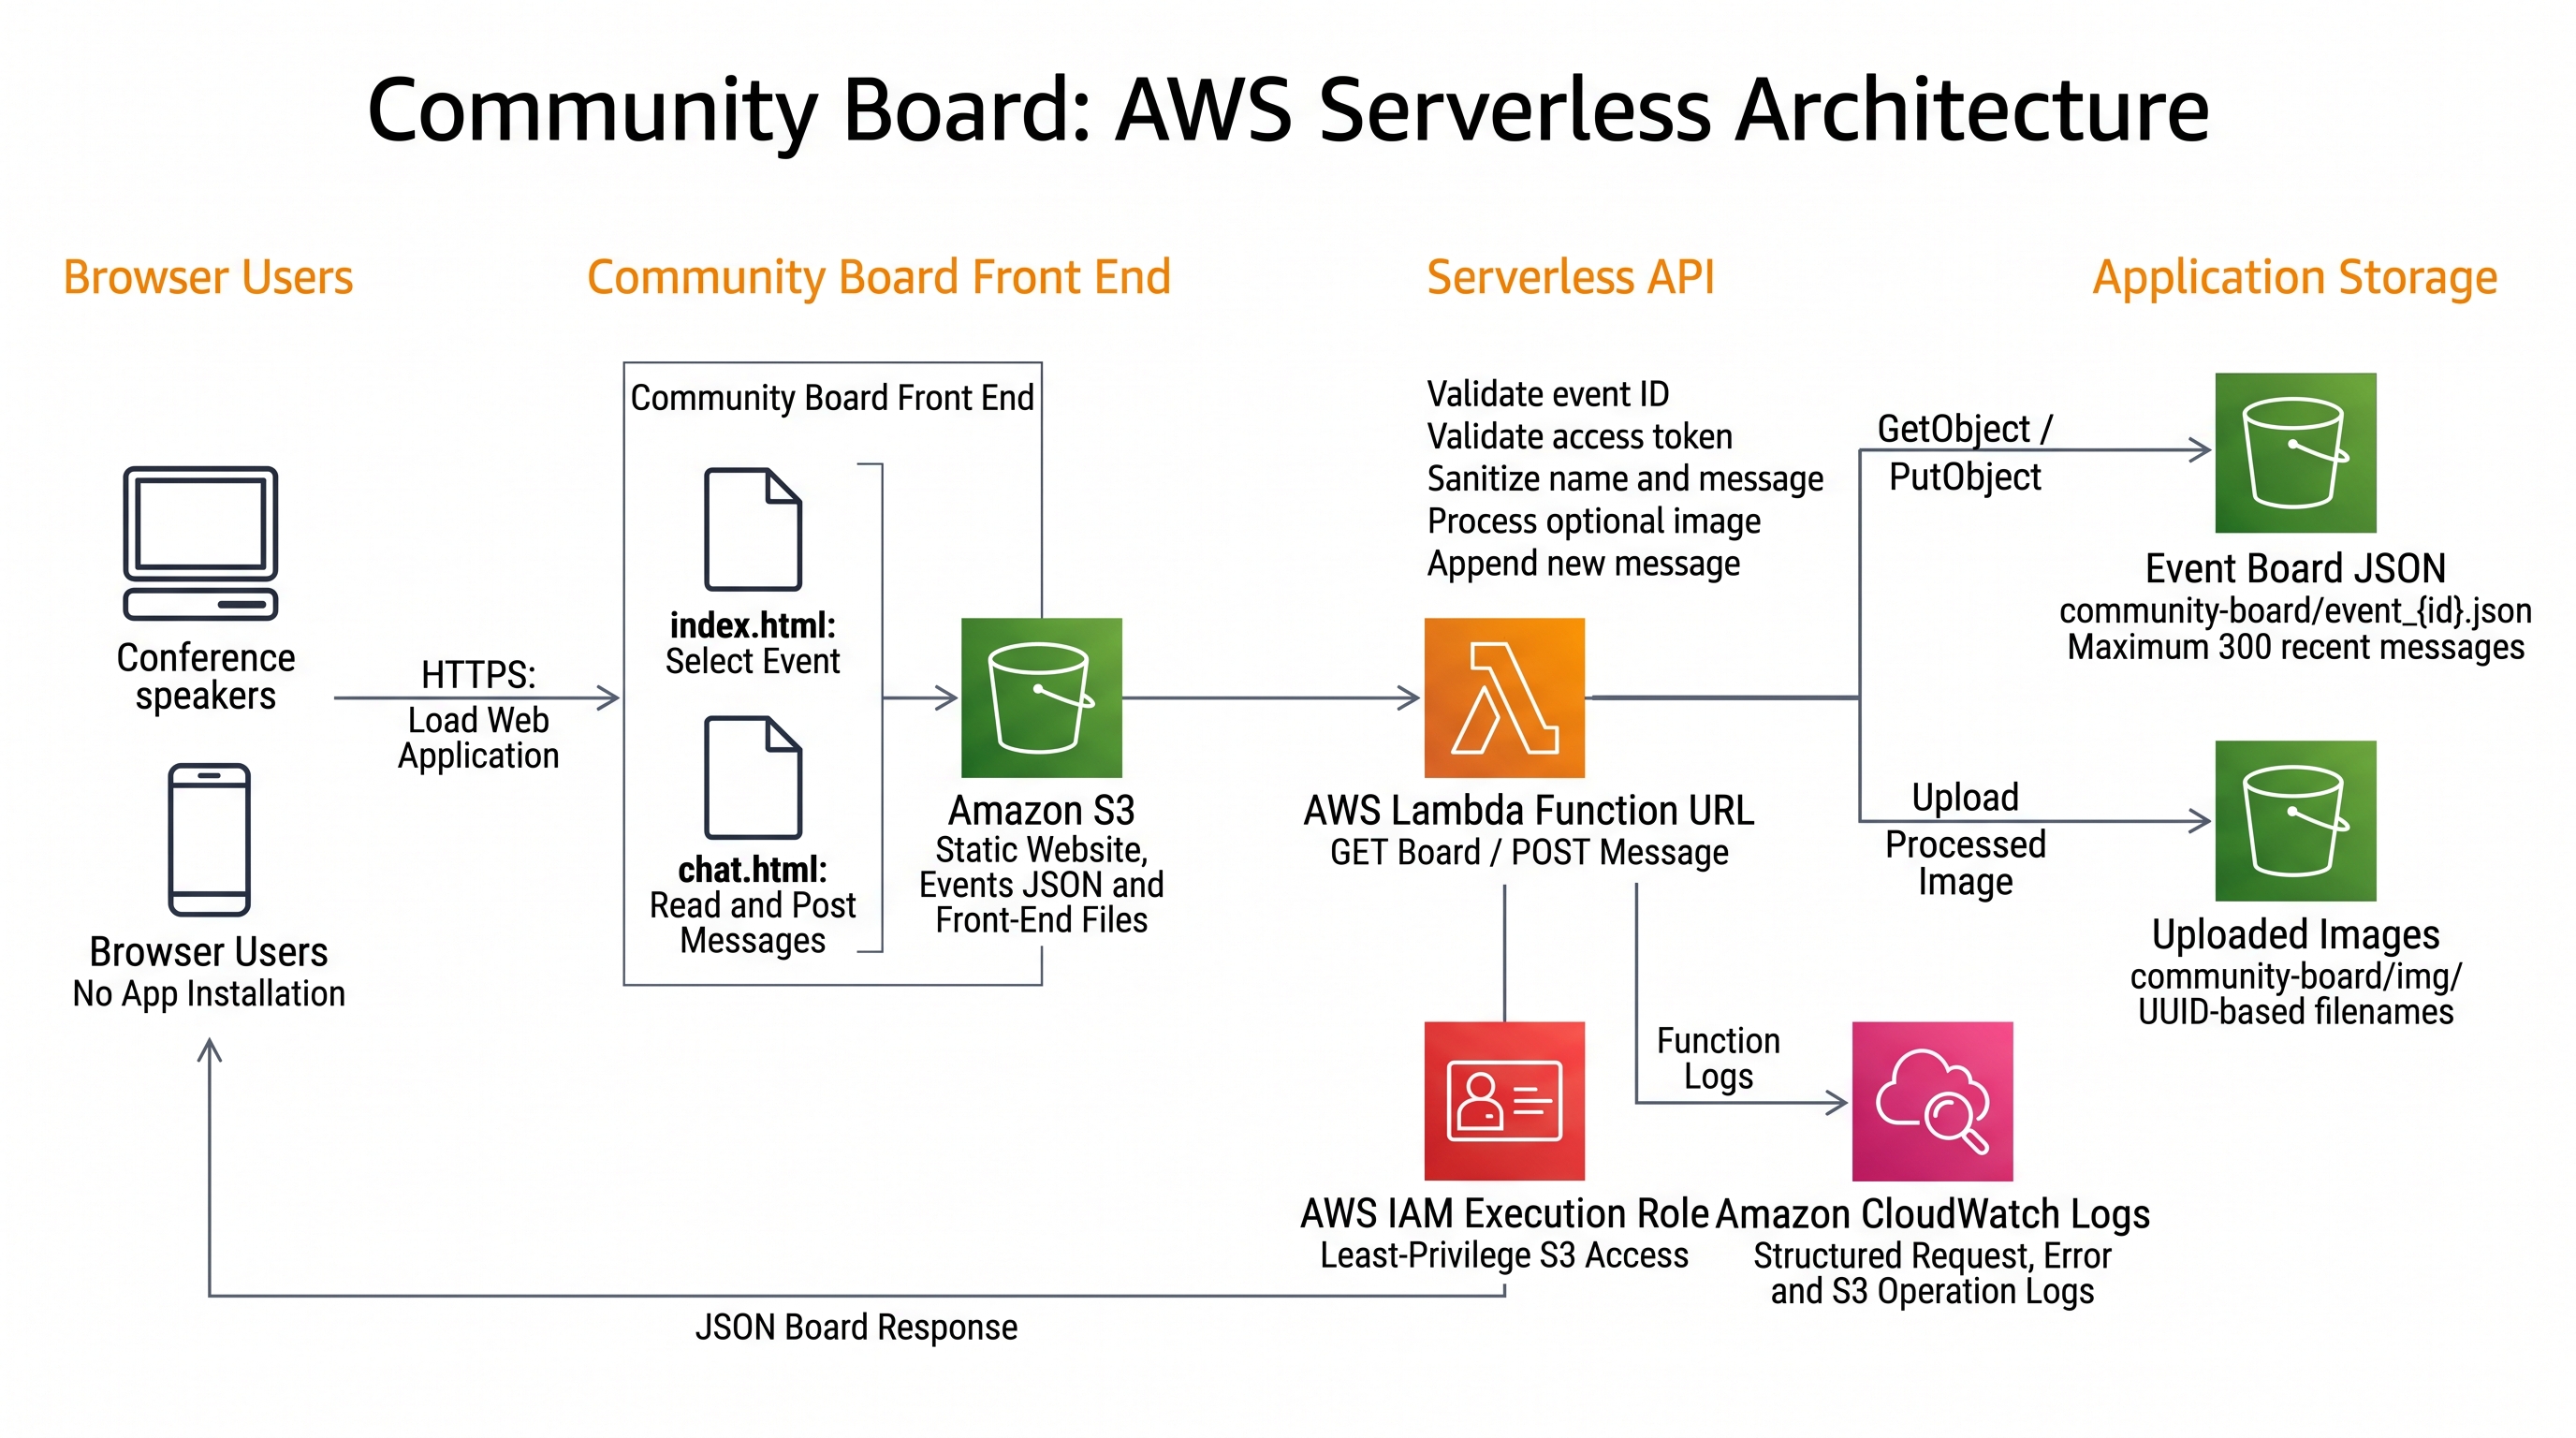Select the orange "Serverless API" heading
The image size is (2576, 1438).
click(x=1571, y=277)
